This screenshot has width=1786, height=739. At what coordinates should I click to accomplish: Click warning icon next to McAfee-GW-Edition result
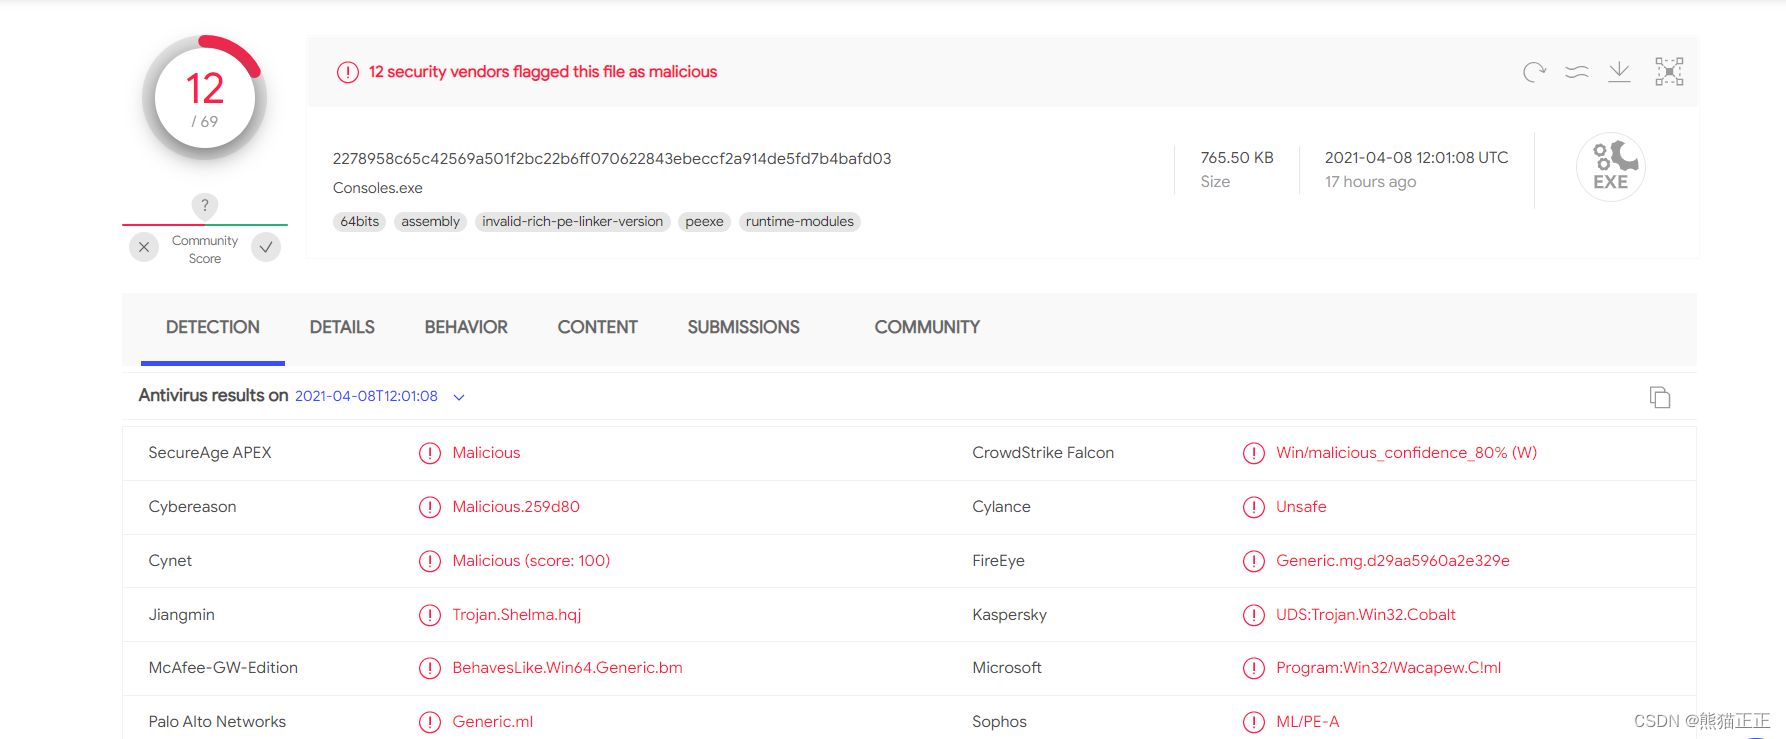(x=430, y=668)
